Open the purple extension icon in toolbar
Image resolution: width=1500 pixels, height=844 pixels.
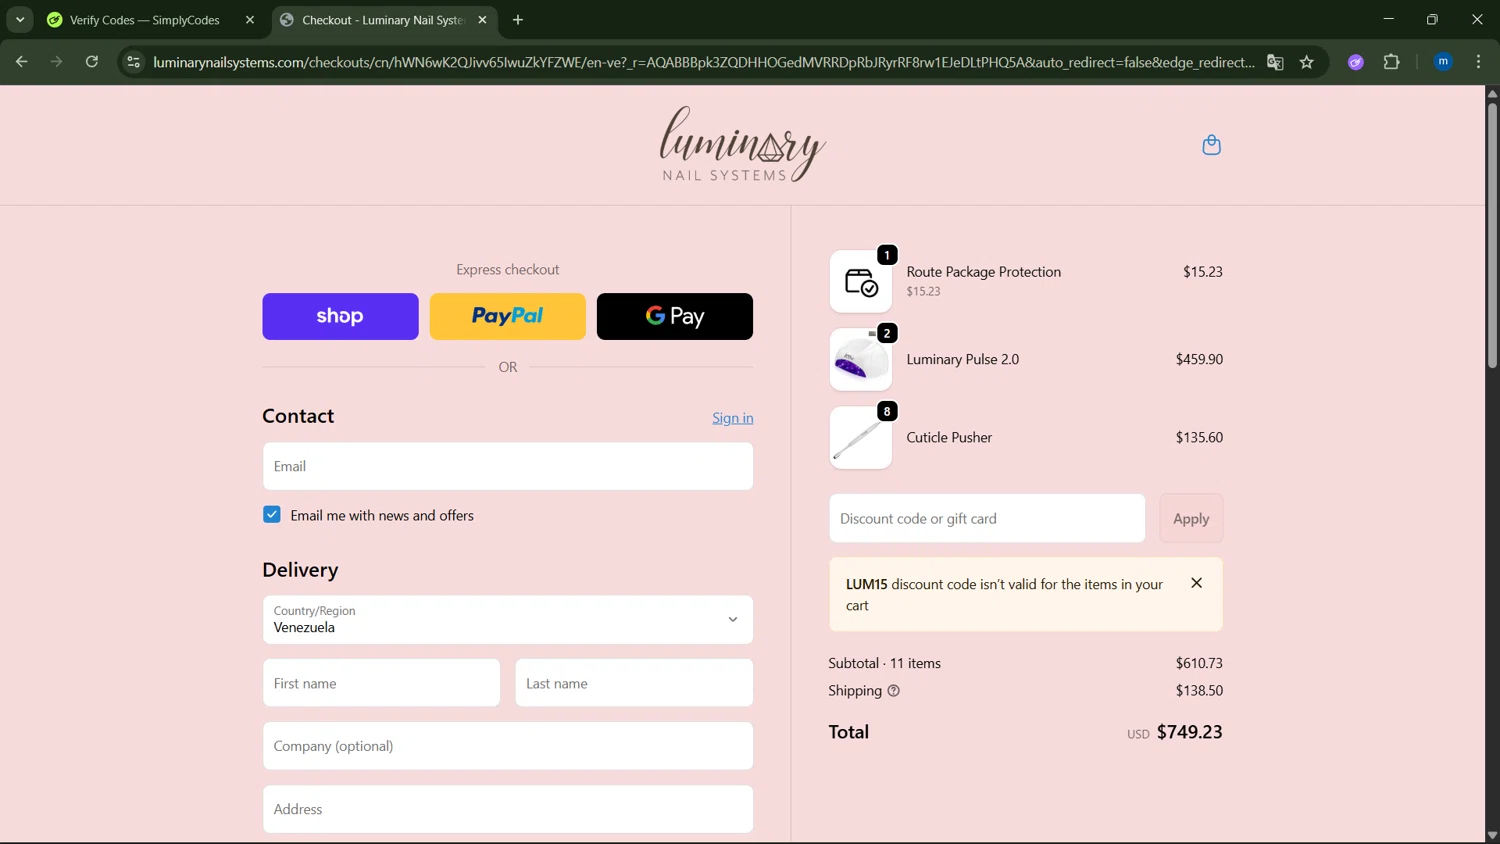tap(1356, 62)
